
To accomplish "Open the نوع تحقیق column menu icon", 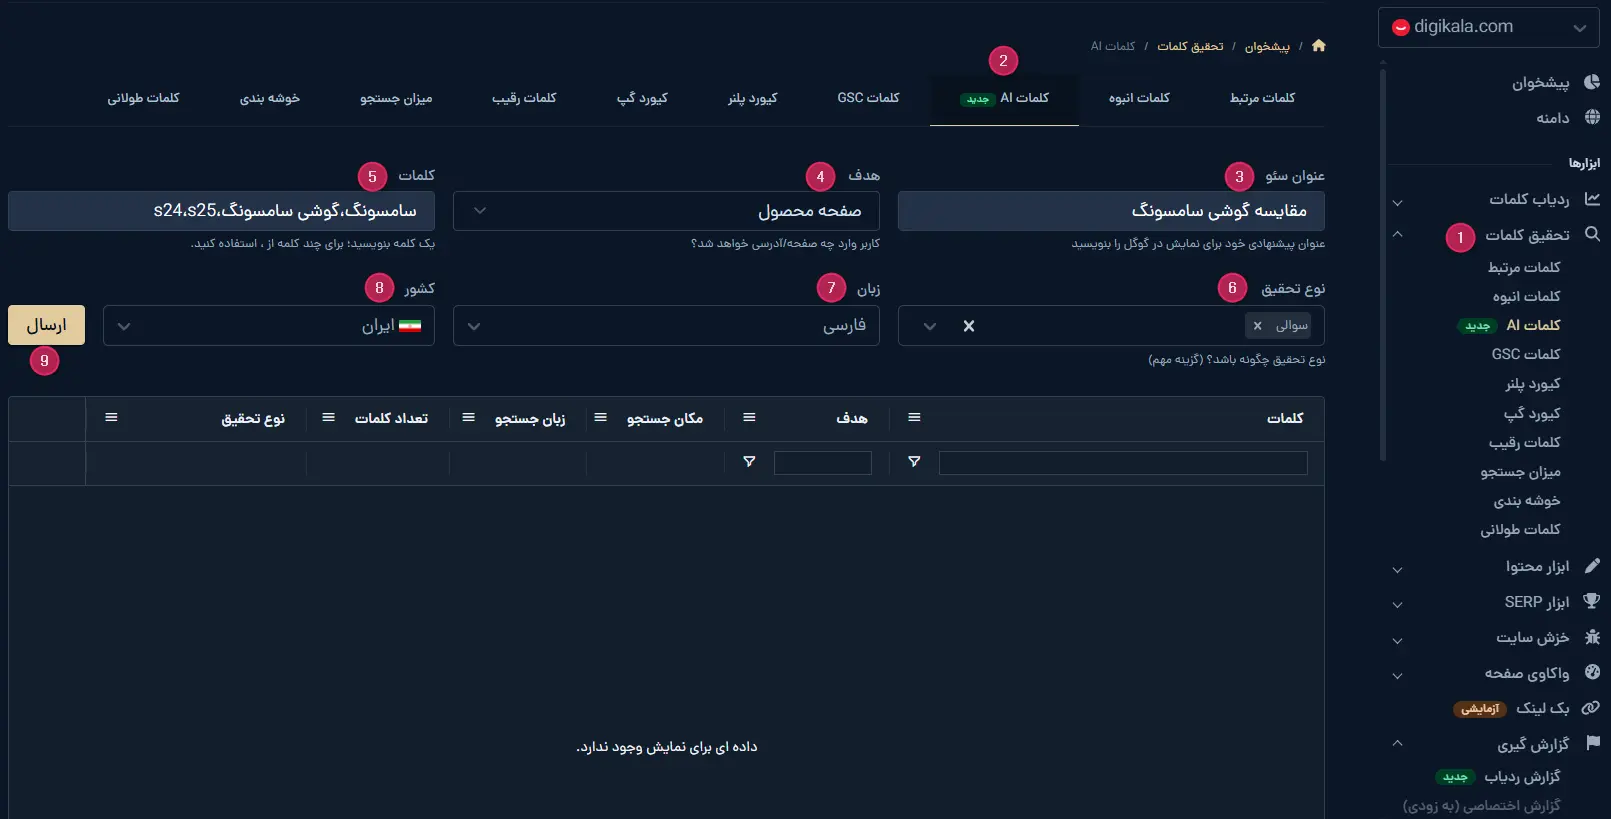I will click(111, 418).
